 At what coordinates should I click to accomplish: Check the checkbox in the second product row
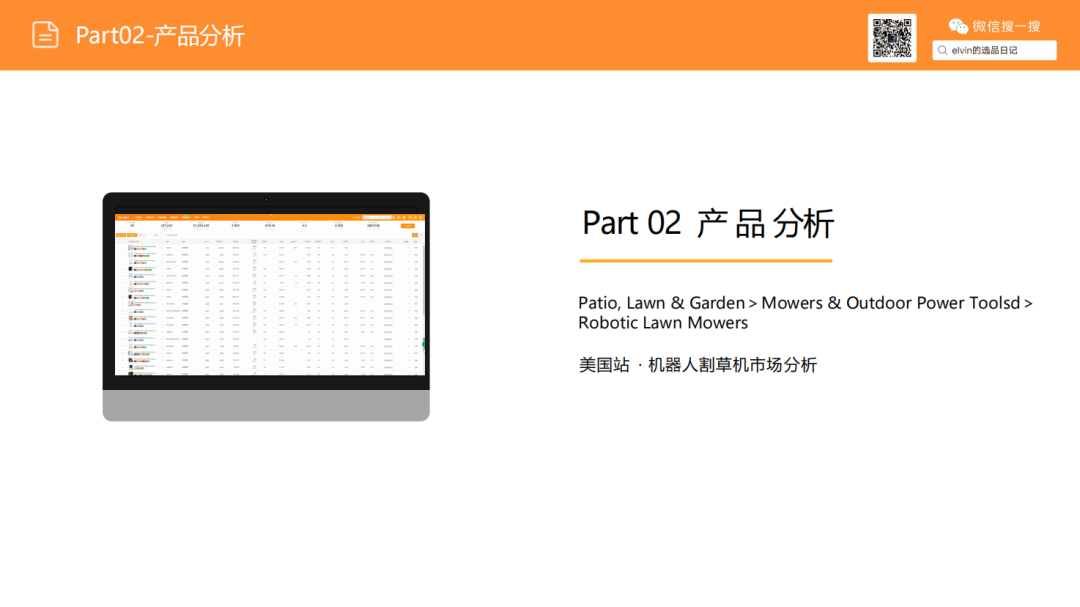(119, 254)
